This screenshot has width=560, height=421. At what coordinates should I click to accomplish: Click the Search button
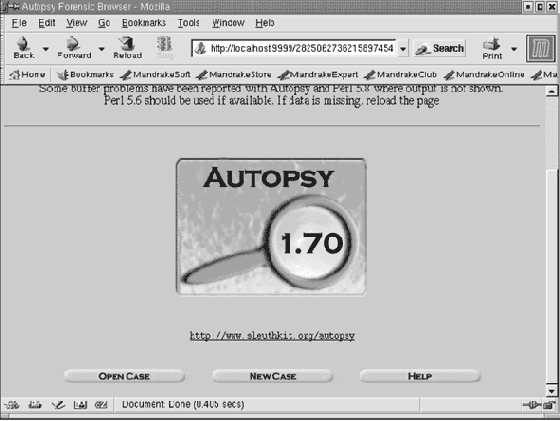click(x=440, y=49)
